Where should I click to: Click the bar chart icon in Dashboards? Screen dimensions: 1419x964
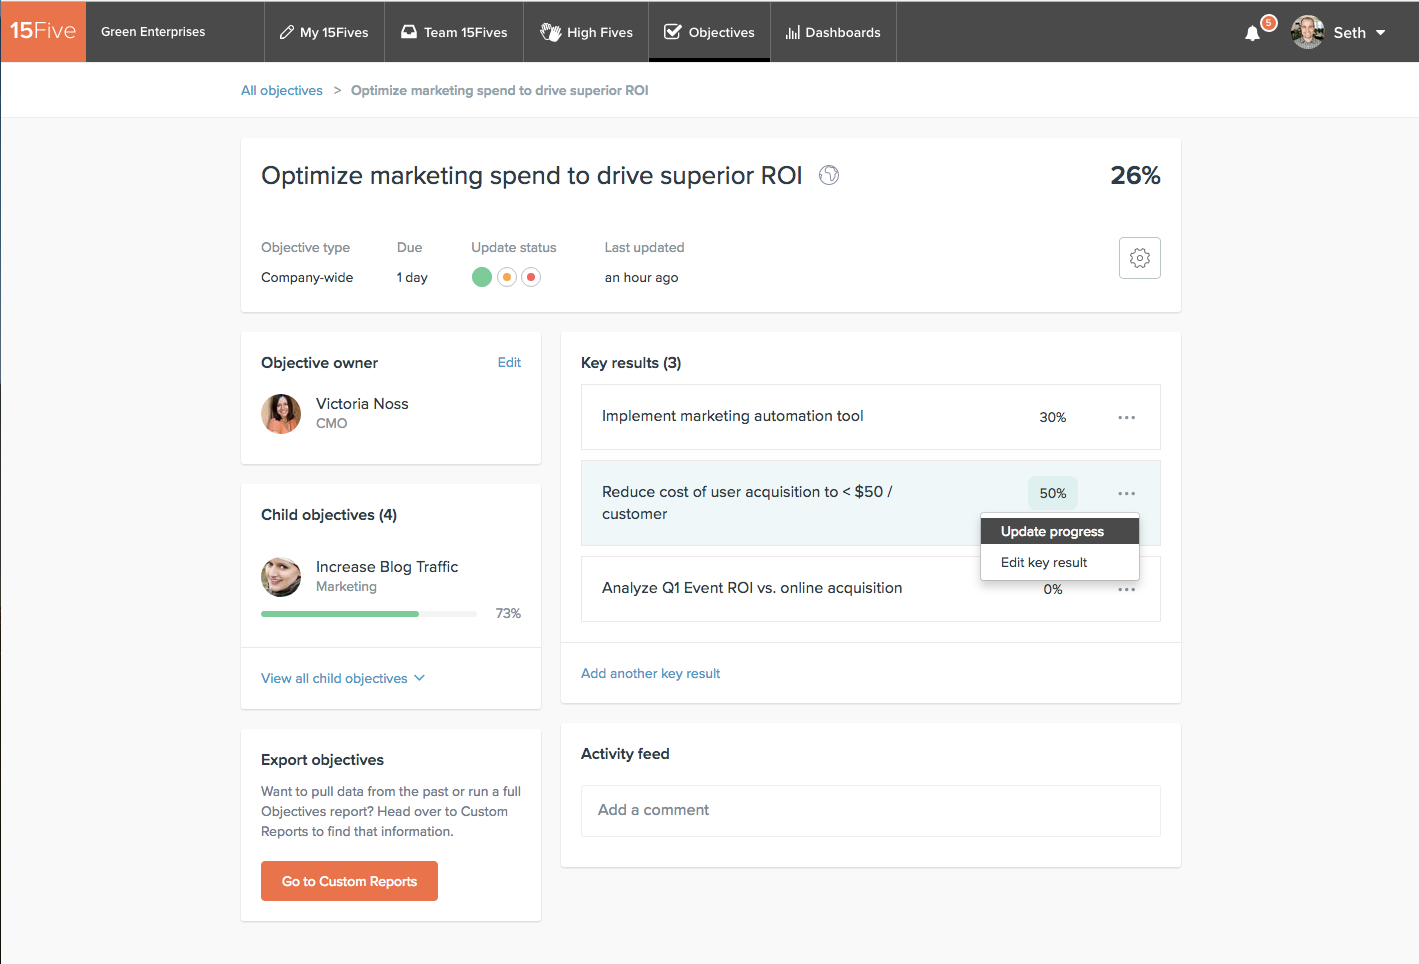pos(793,32)
